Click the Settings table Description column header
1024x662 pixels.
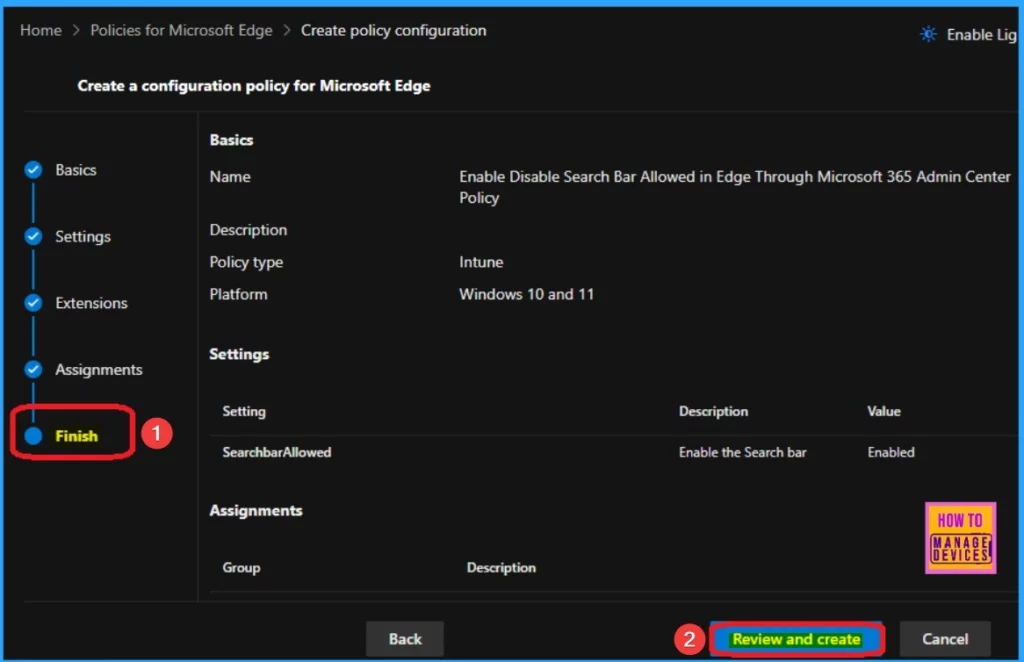(713, 411)
